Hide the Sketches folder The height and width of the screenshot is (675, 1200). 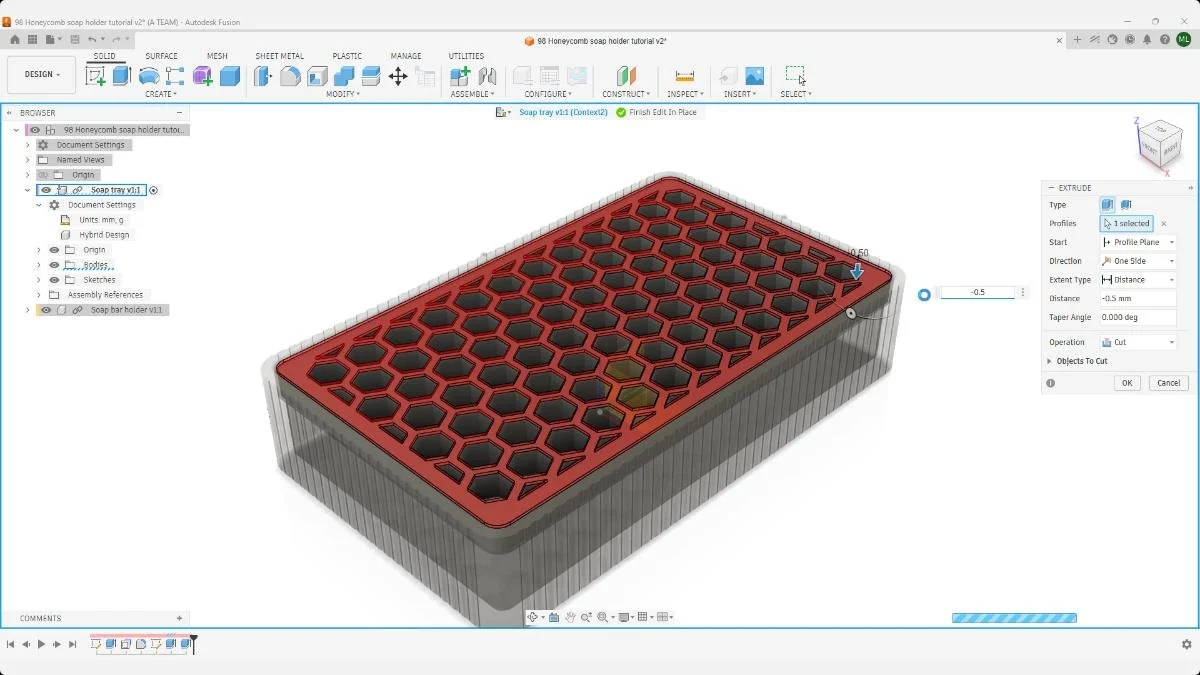point(54,280)
